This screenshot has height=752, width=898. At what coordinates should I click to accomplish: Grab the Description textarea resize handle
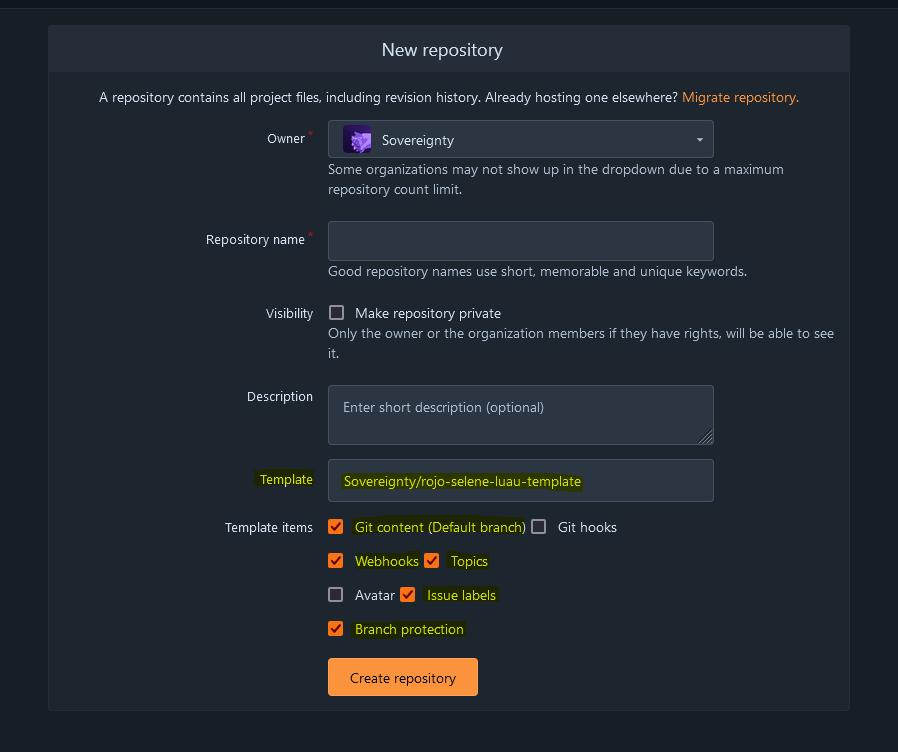(x=706, y=437)
